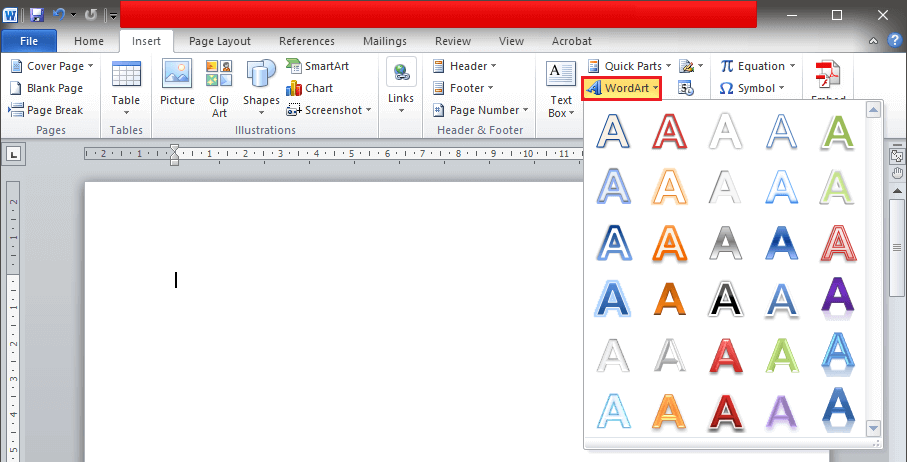907x462 pixels.
Task: Click the Undo arrow icon
Action: [x=59, y=15]
